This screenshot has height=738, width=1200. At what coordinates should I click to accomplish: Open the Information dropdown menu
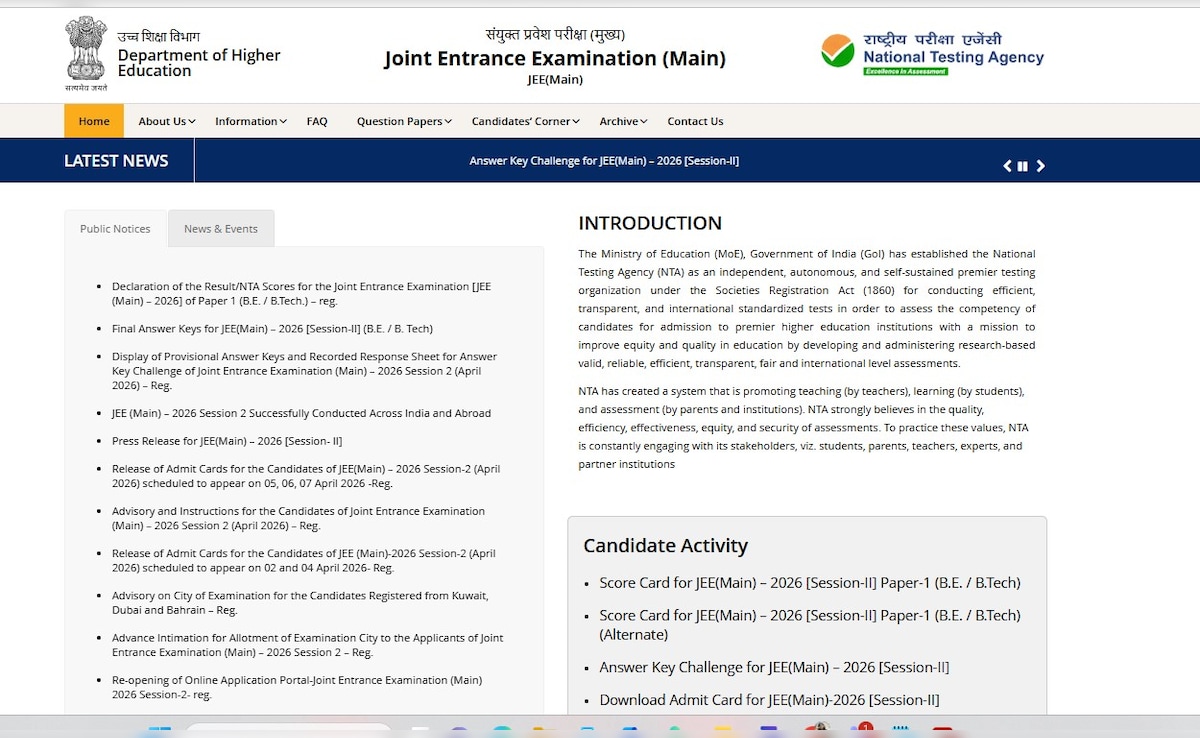click(x=249, y=121)
